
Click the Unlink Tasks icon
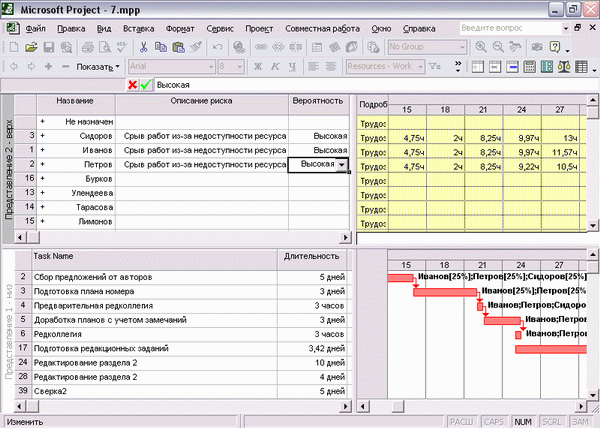pyautogui.click(x=278, y=47)
